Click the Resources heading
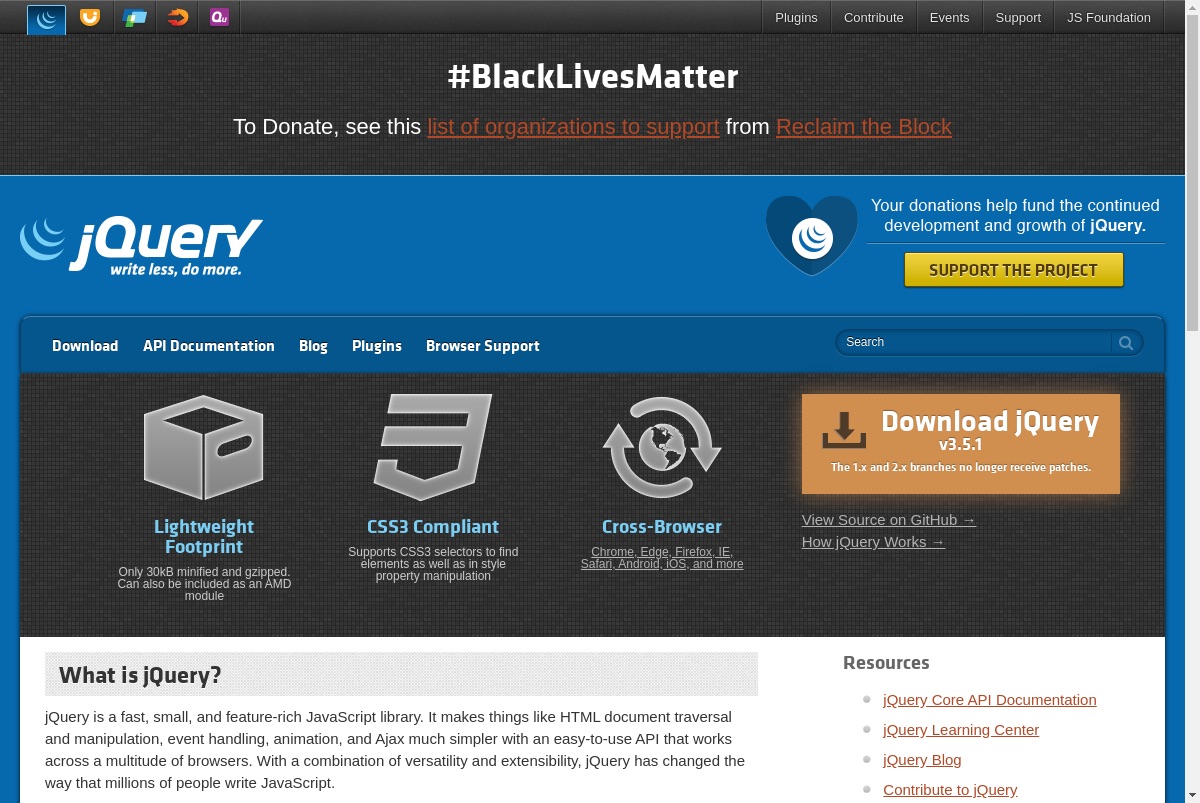This screenshot has height=803, width=1200. (x=886, y=663)
